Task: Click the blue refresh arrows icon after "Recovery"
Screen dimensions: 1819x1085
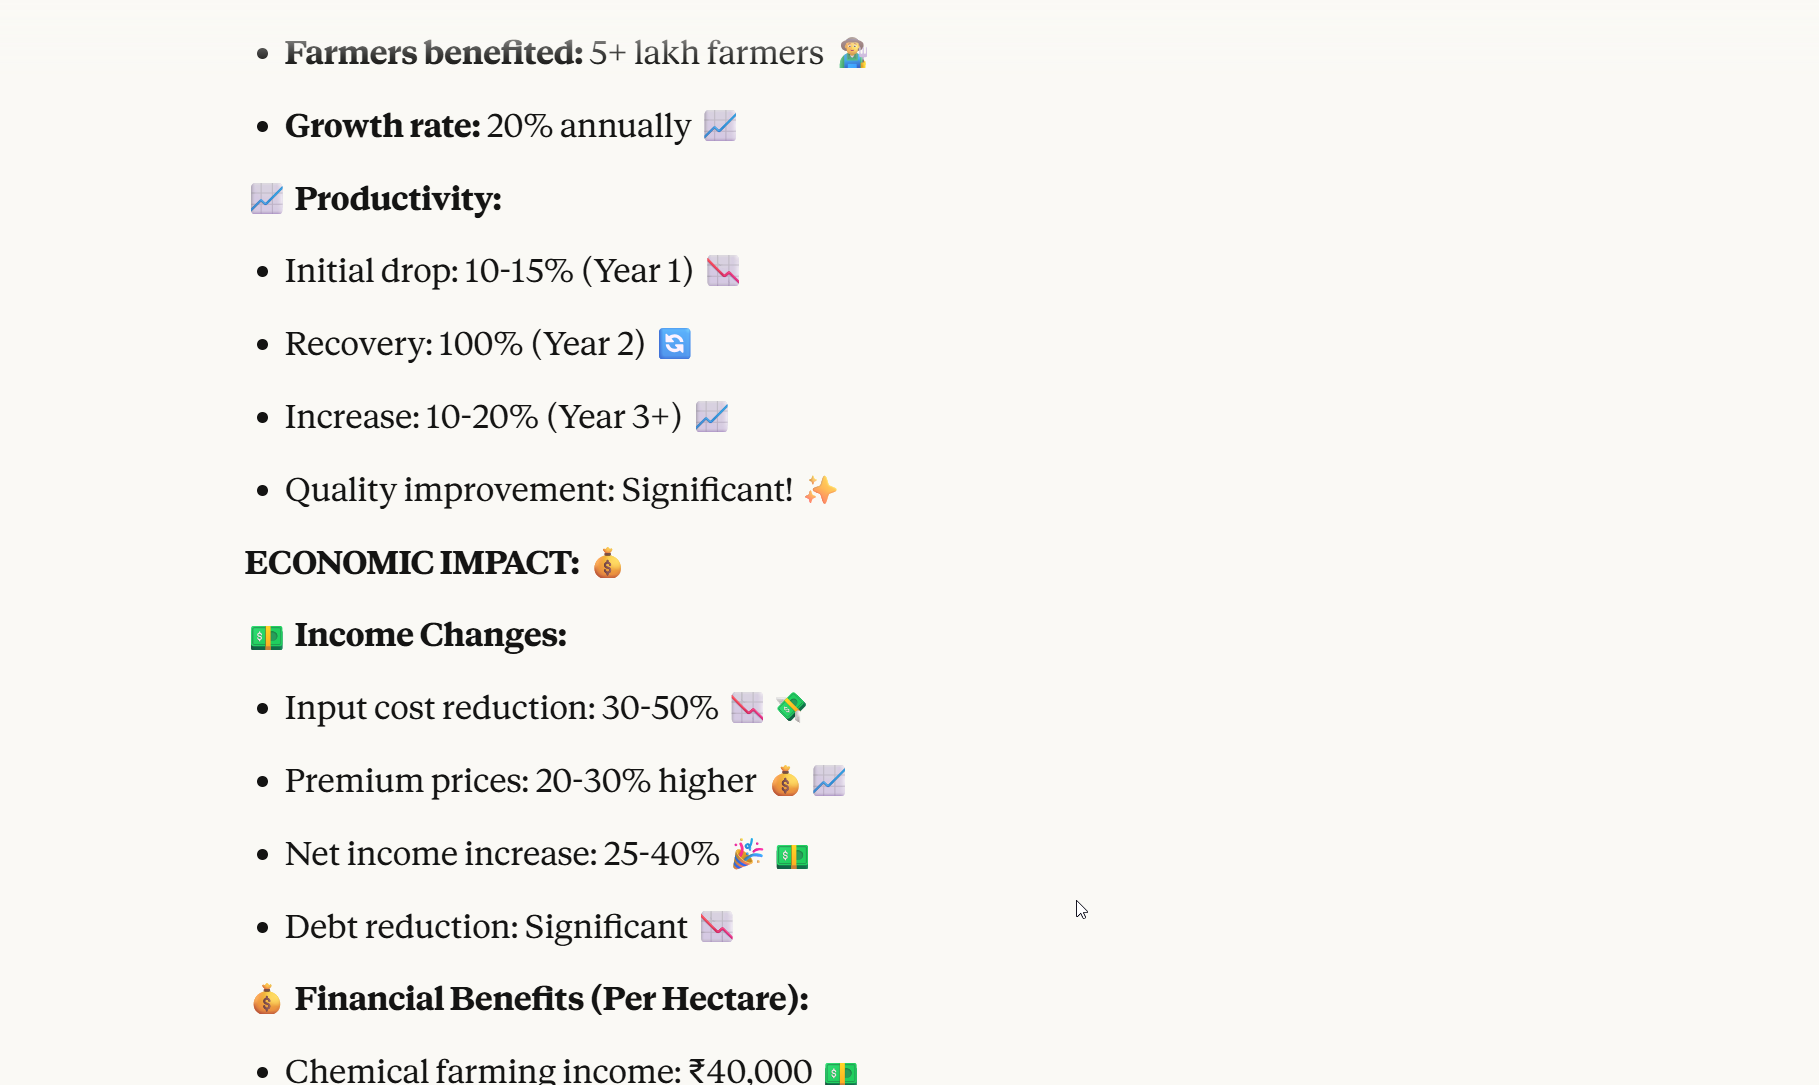Action: point(675,344)
